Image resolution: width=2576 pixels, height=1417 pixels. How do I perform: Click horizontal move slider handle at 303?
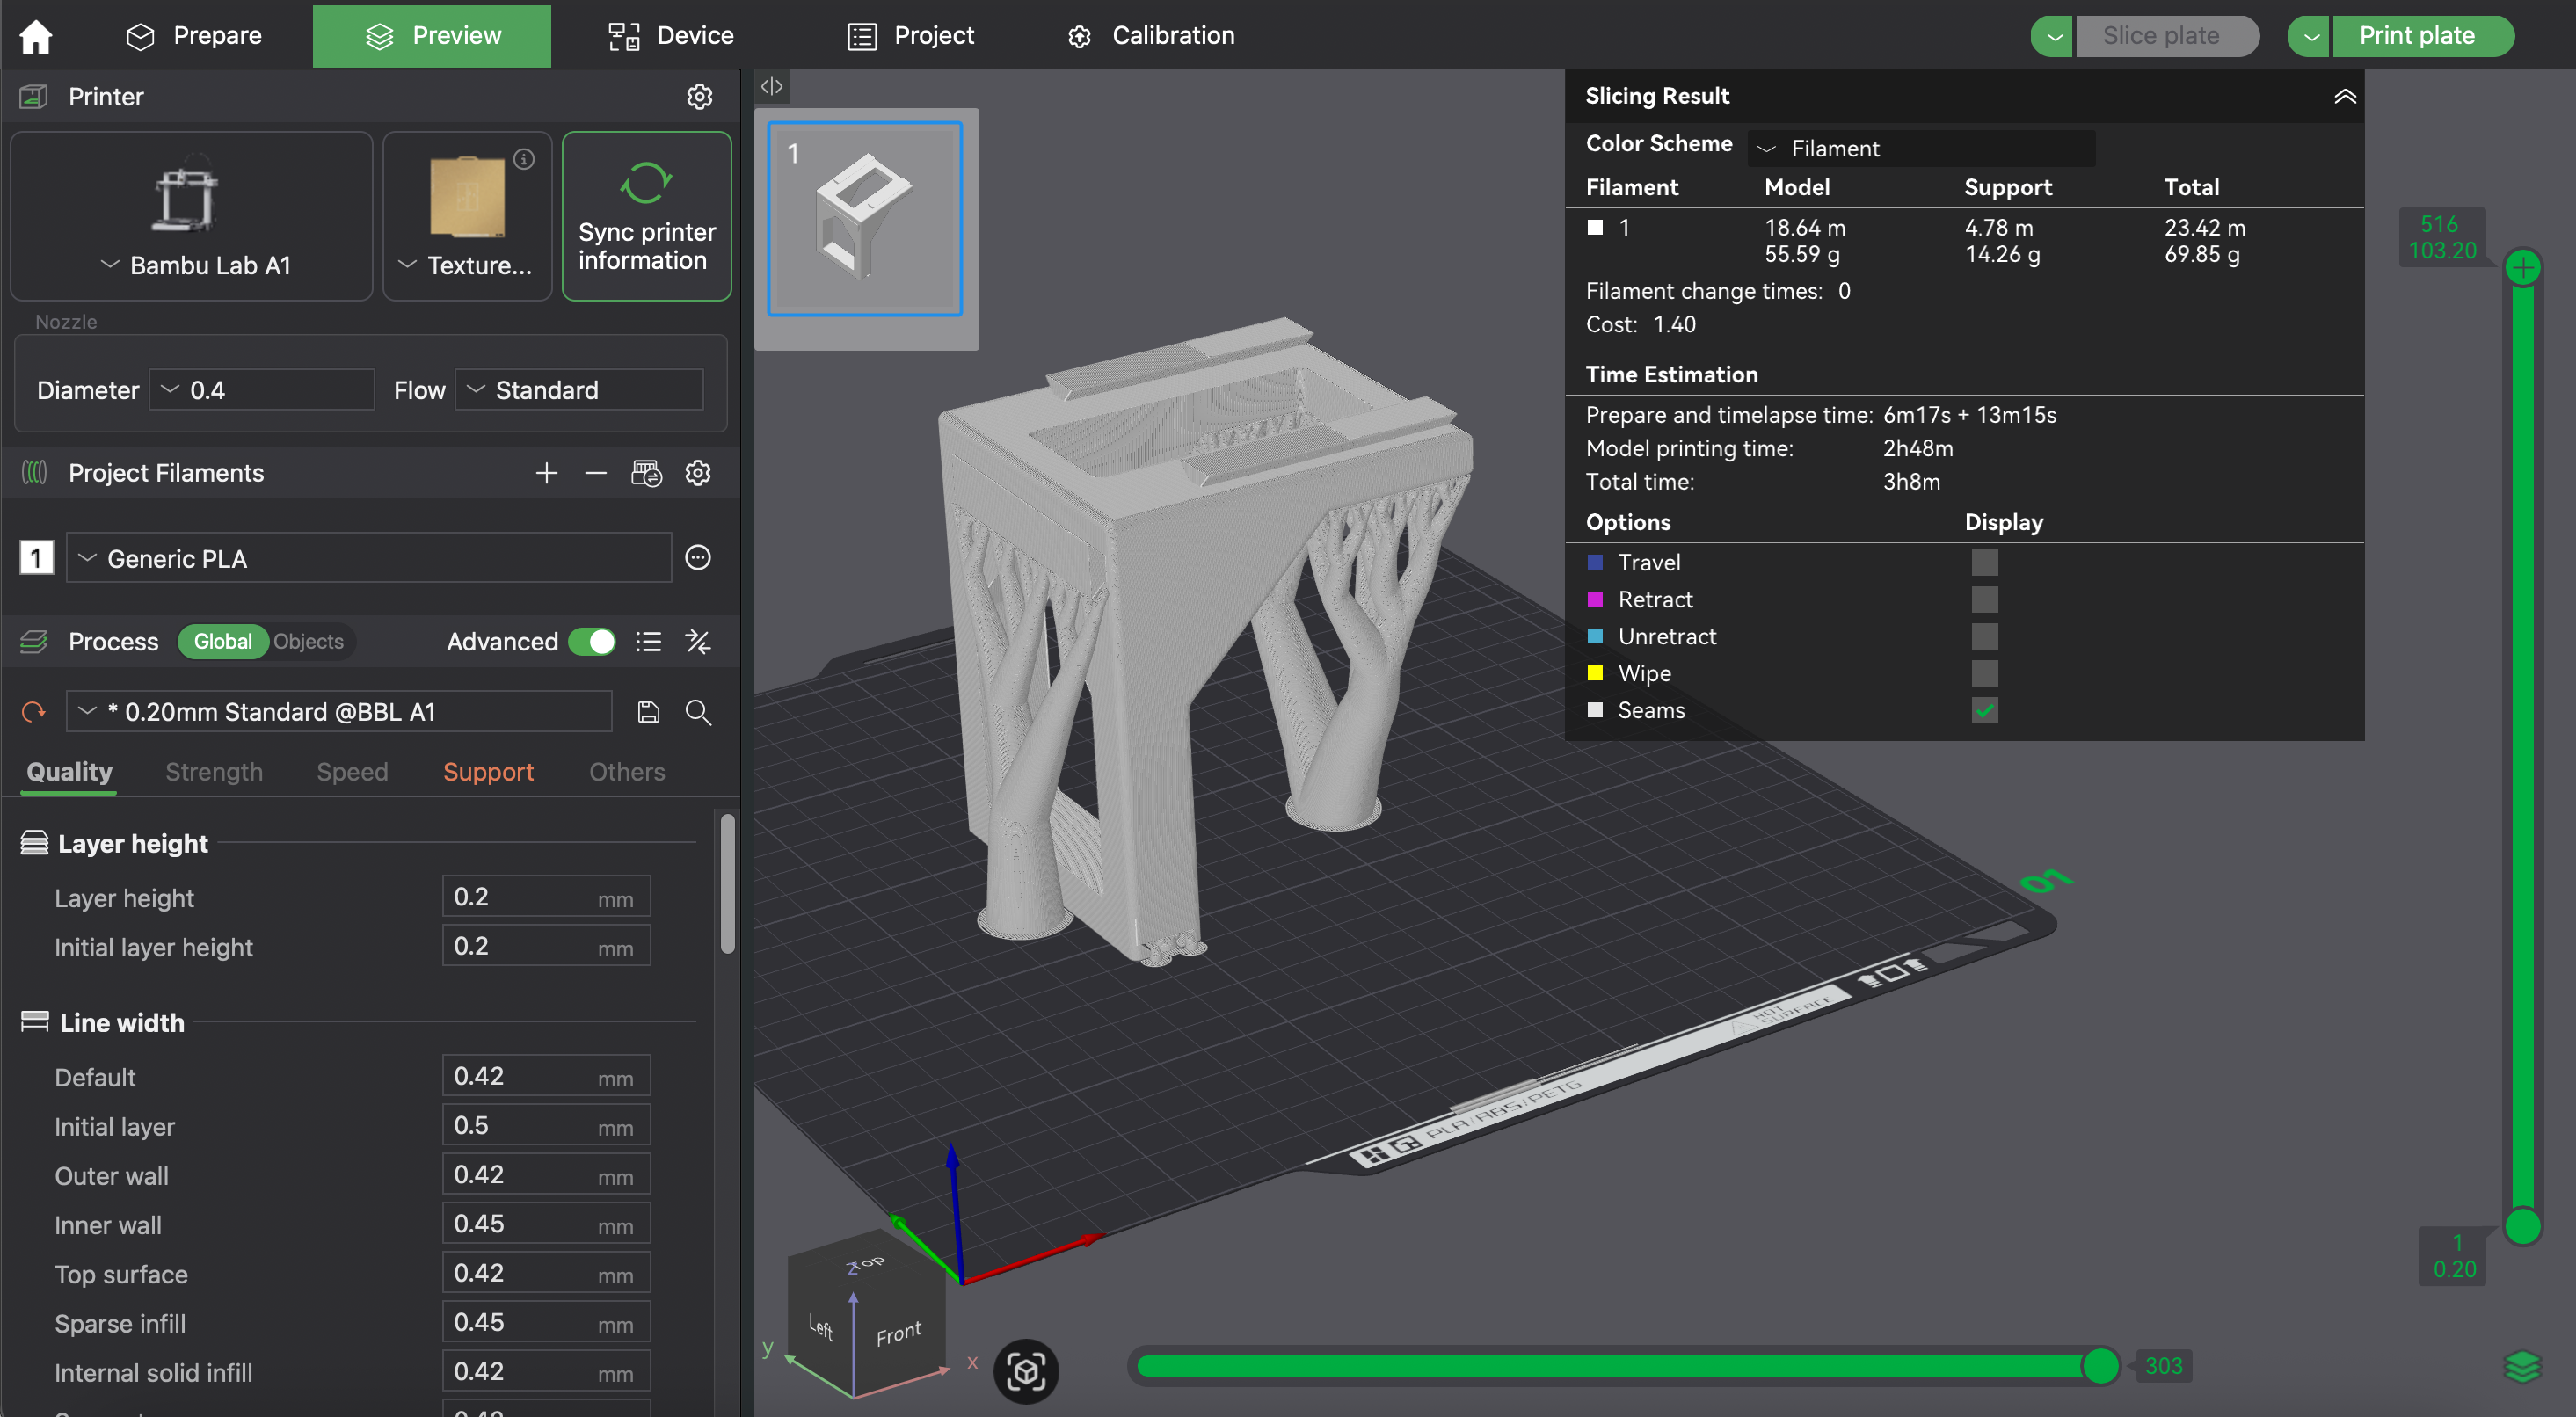point(2100,1366)
